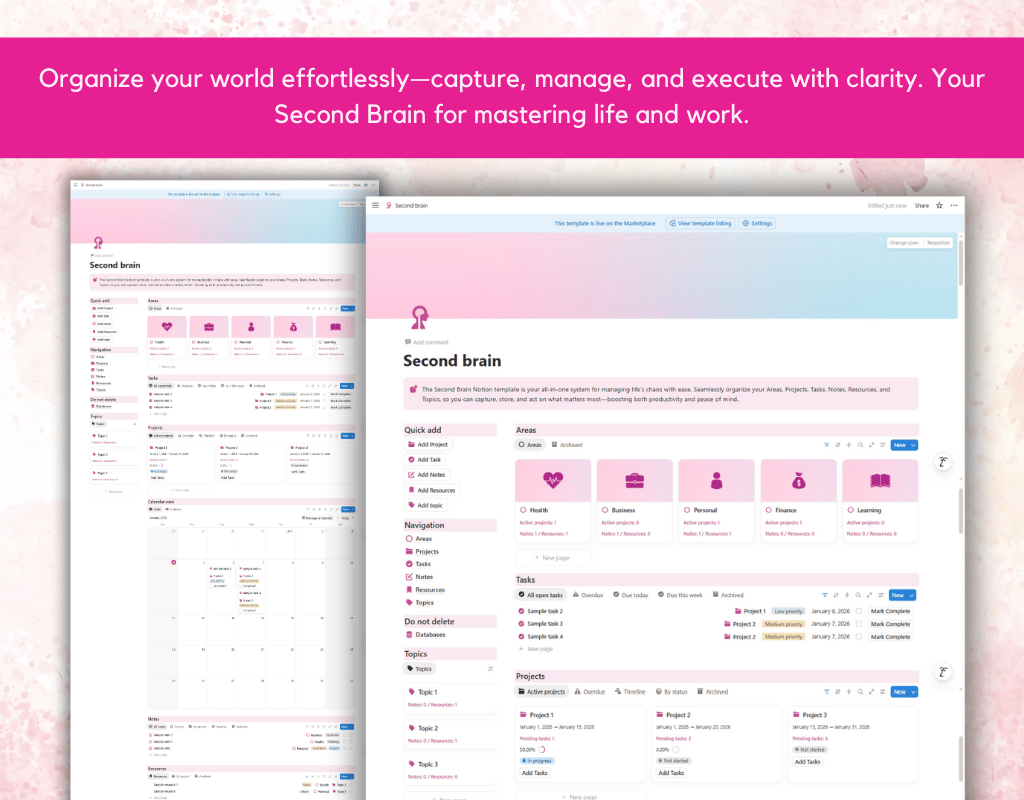This screenshot has width=1024, height=800.
Task: Open the Topic 1 card
Action: pyautogui.click(x=451, y=697)
